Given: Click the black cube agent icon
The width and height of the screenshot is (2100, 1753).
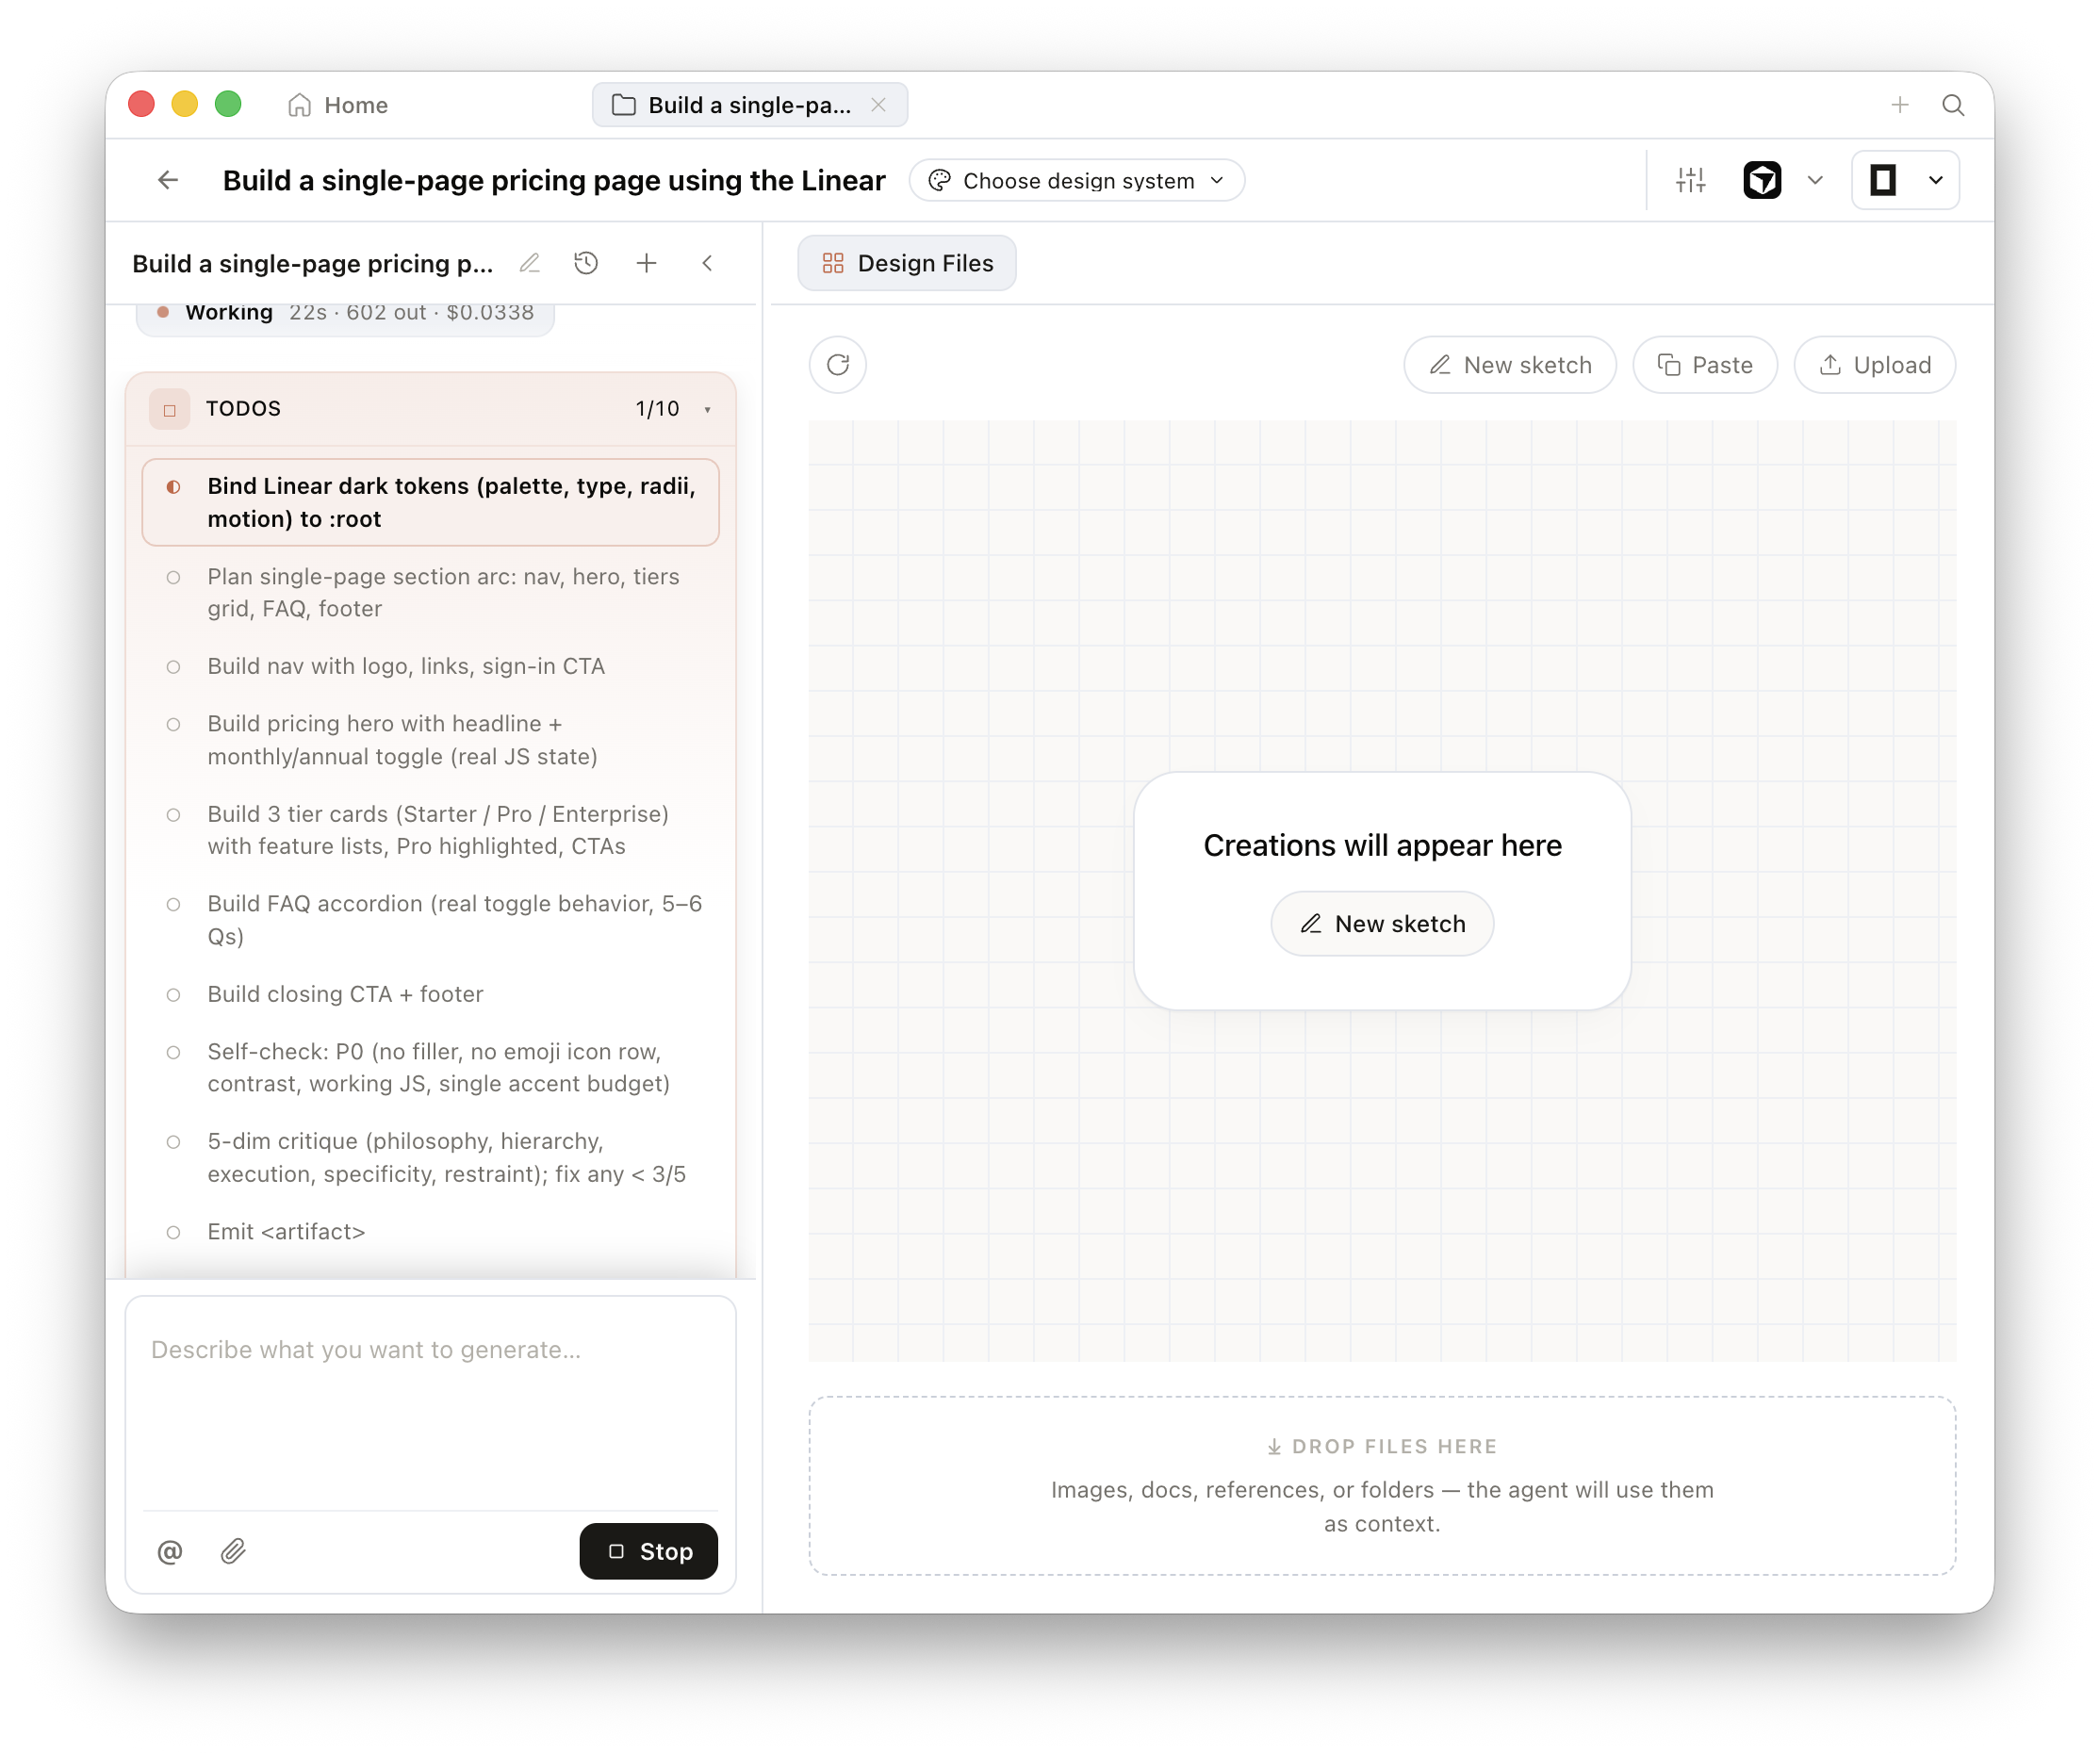Looking at the screenshot, I should (1761, 180).
